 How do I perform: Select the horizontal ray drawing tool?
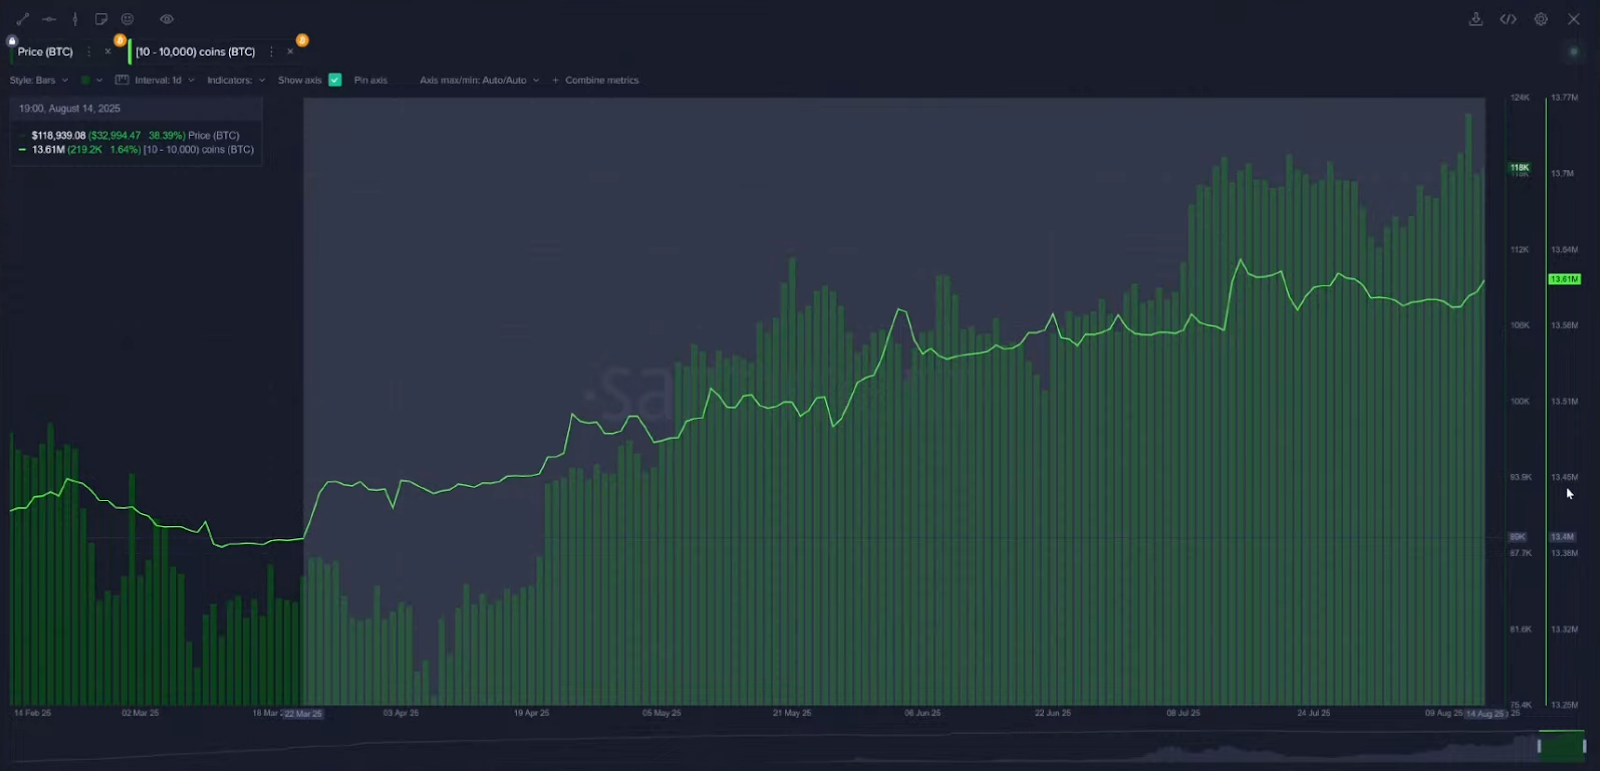(x=49, y=19)
